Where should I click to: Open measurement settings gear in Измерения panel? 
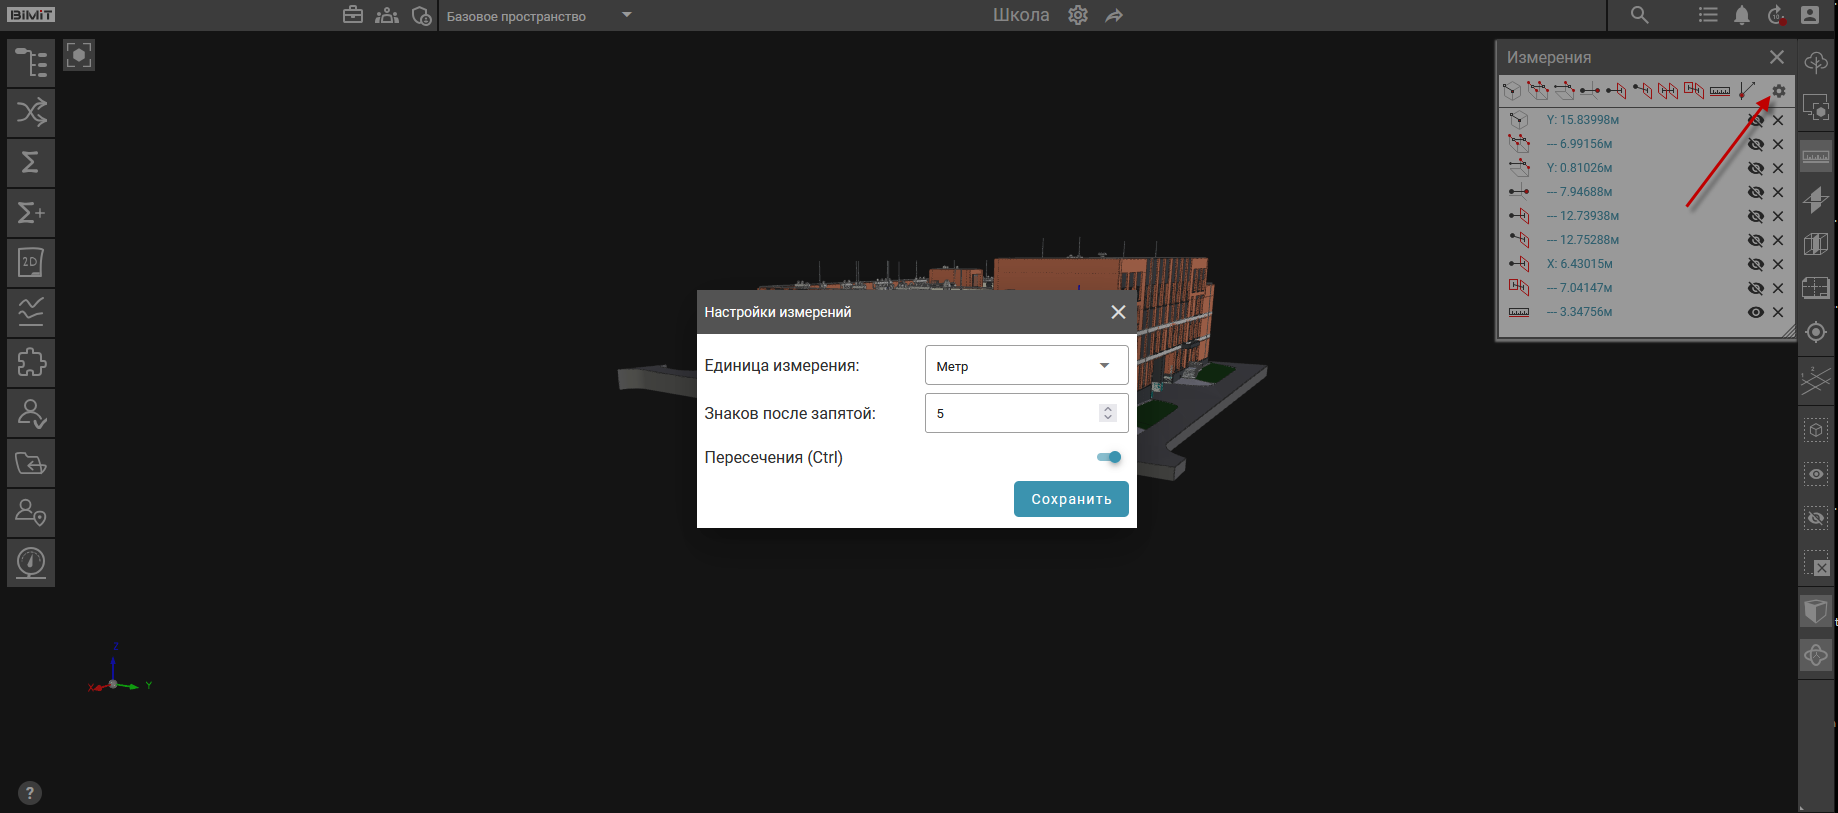click(1778, 91)
